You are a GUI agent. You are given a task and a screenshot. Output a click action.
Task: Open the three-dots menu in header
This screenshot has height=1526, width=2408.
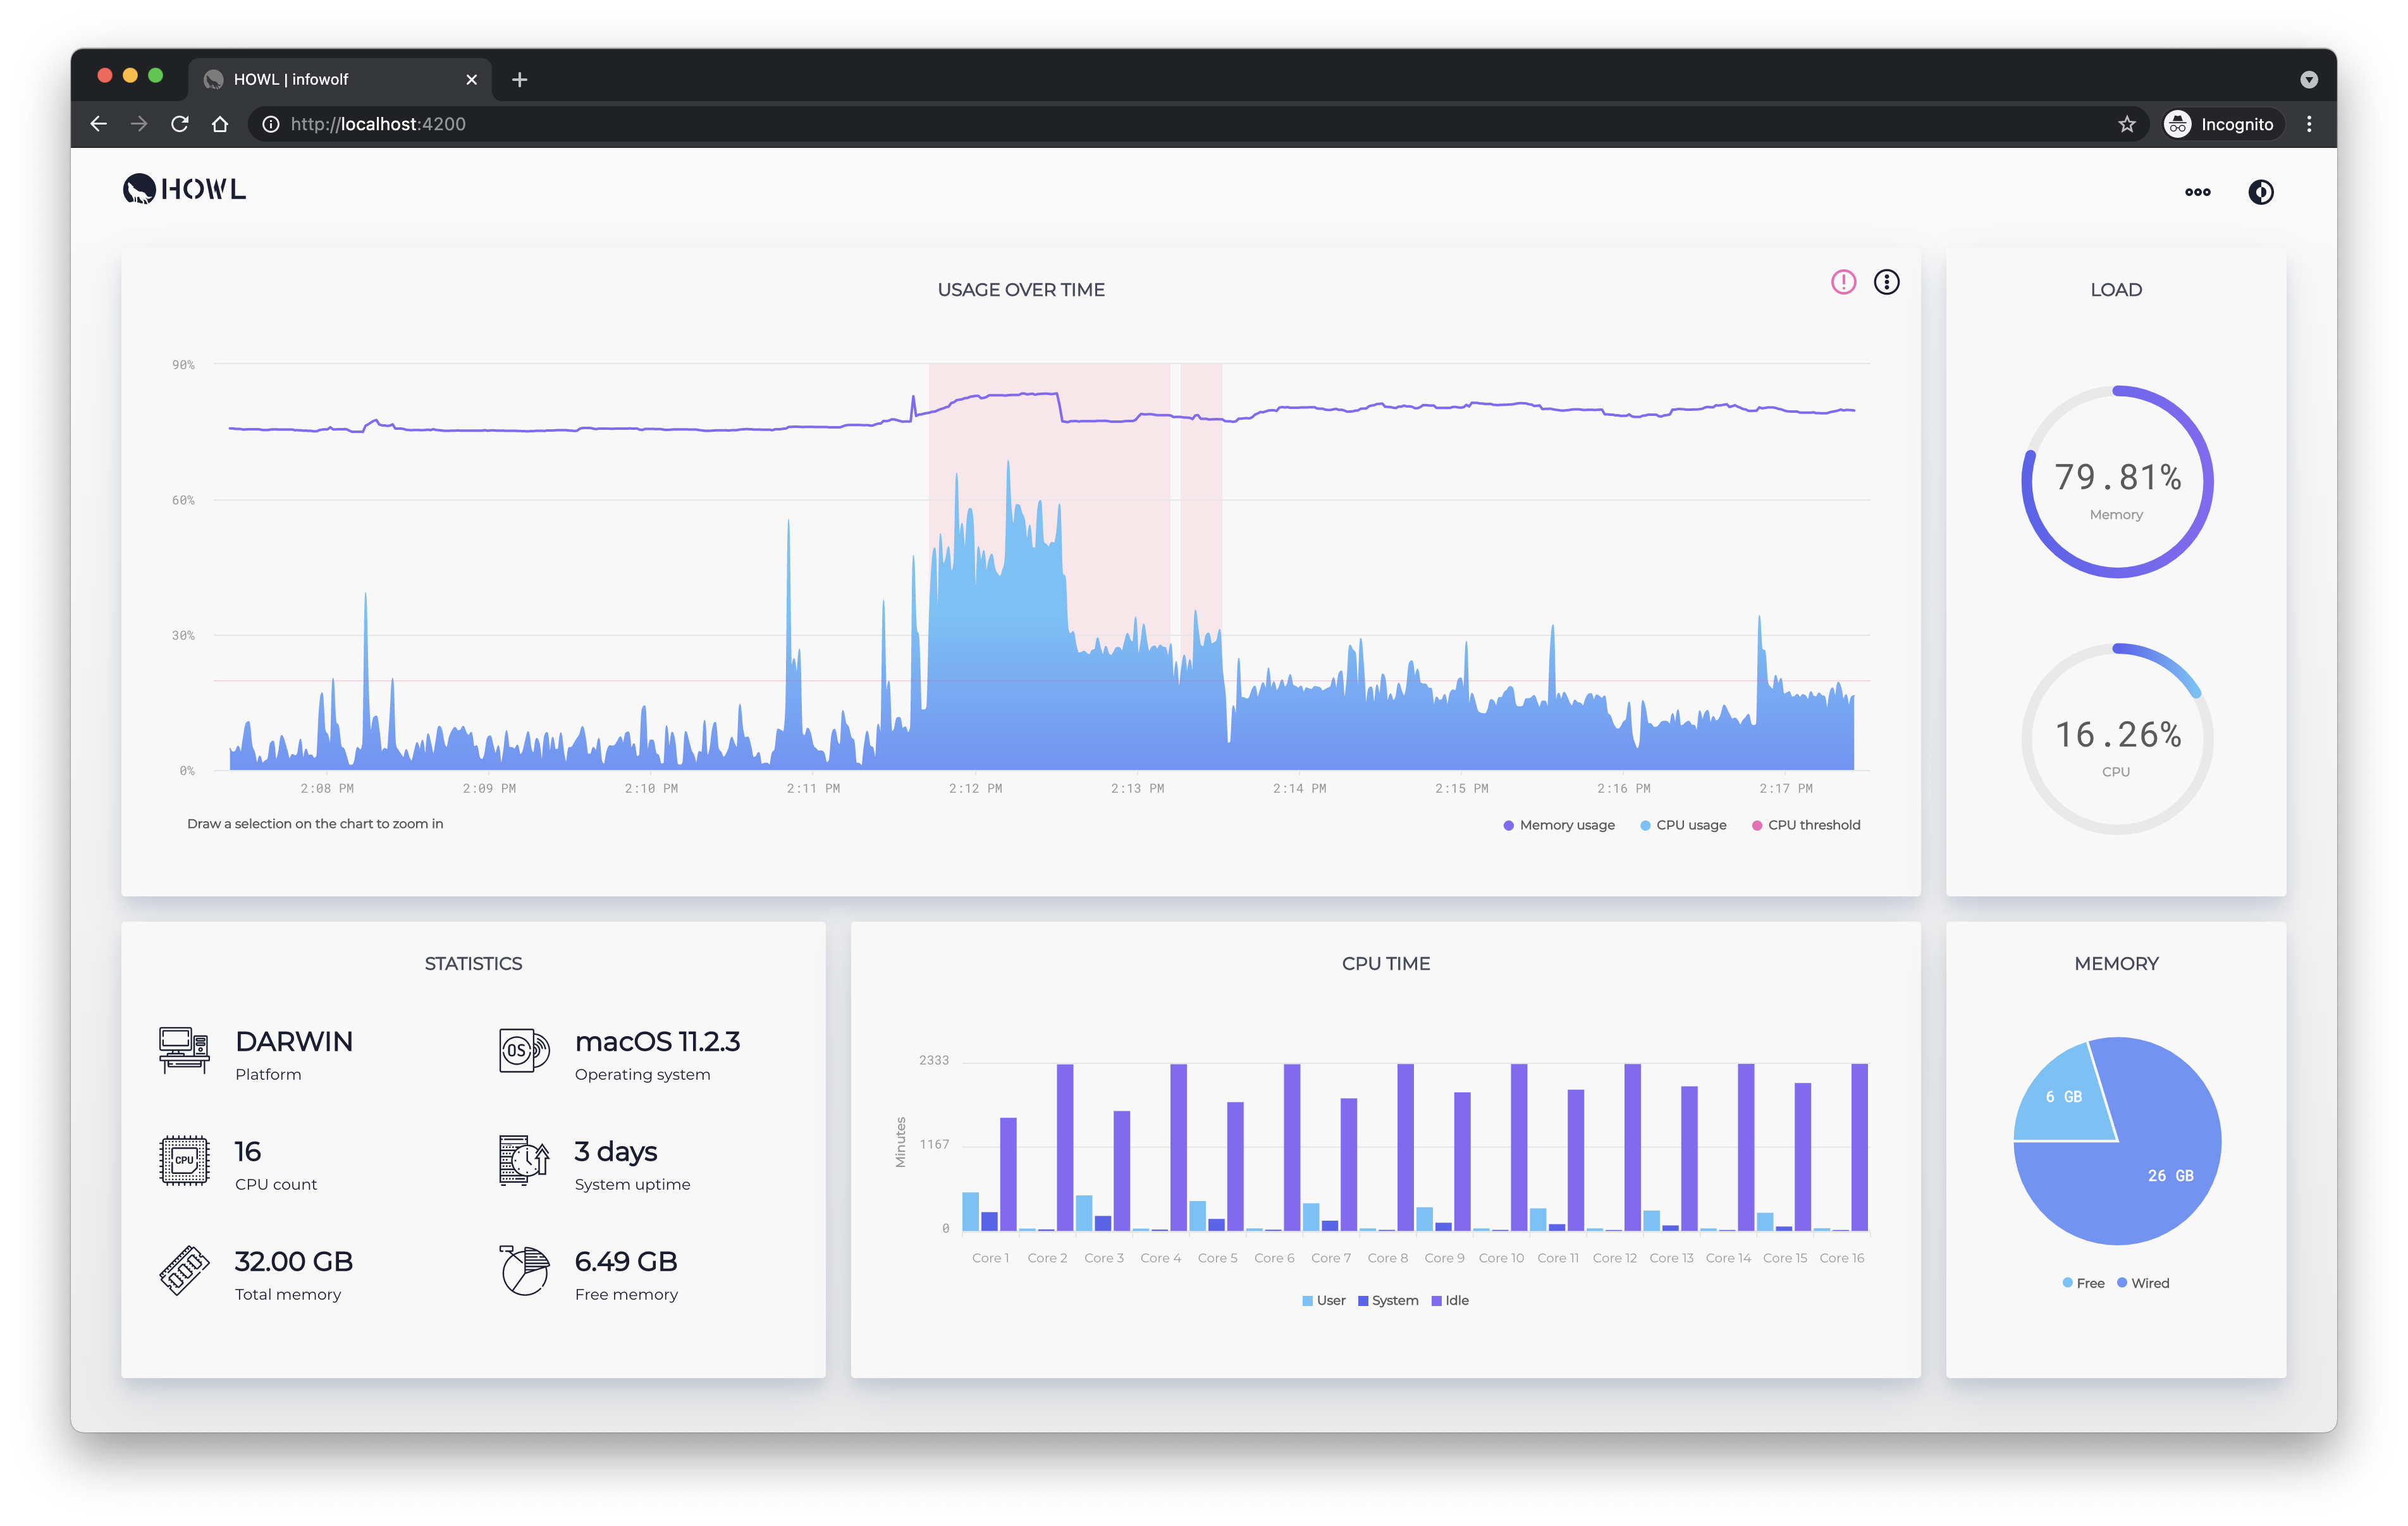[2197, 192]
